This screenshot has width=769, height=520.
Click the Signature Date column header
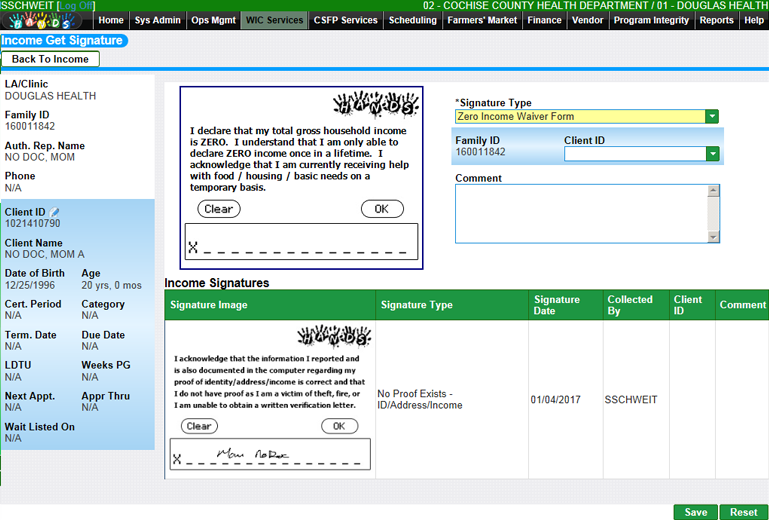pos(557,305)
